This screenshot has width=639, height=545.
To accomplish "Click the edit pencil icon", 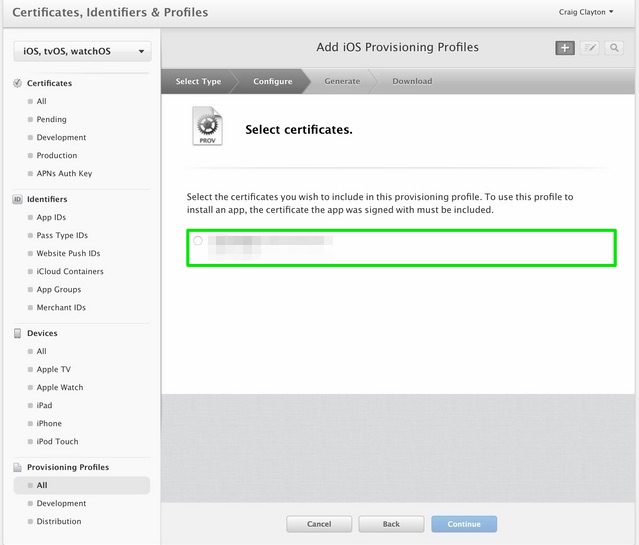I will 589,48.
